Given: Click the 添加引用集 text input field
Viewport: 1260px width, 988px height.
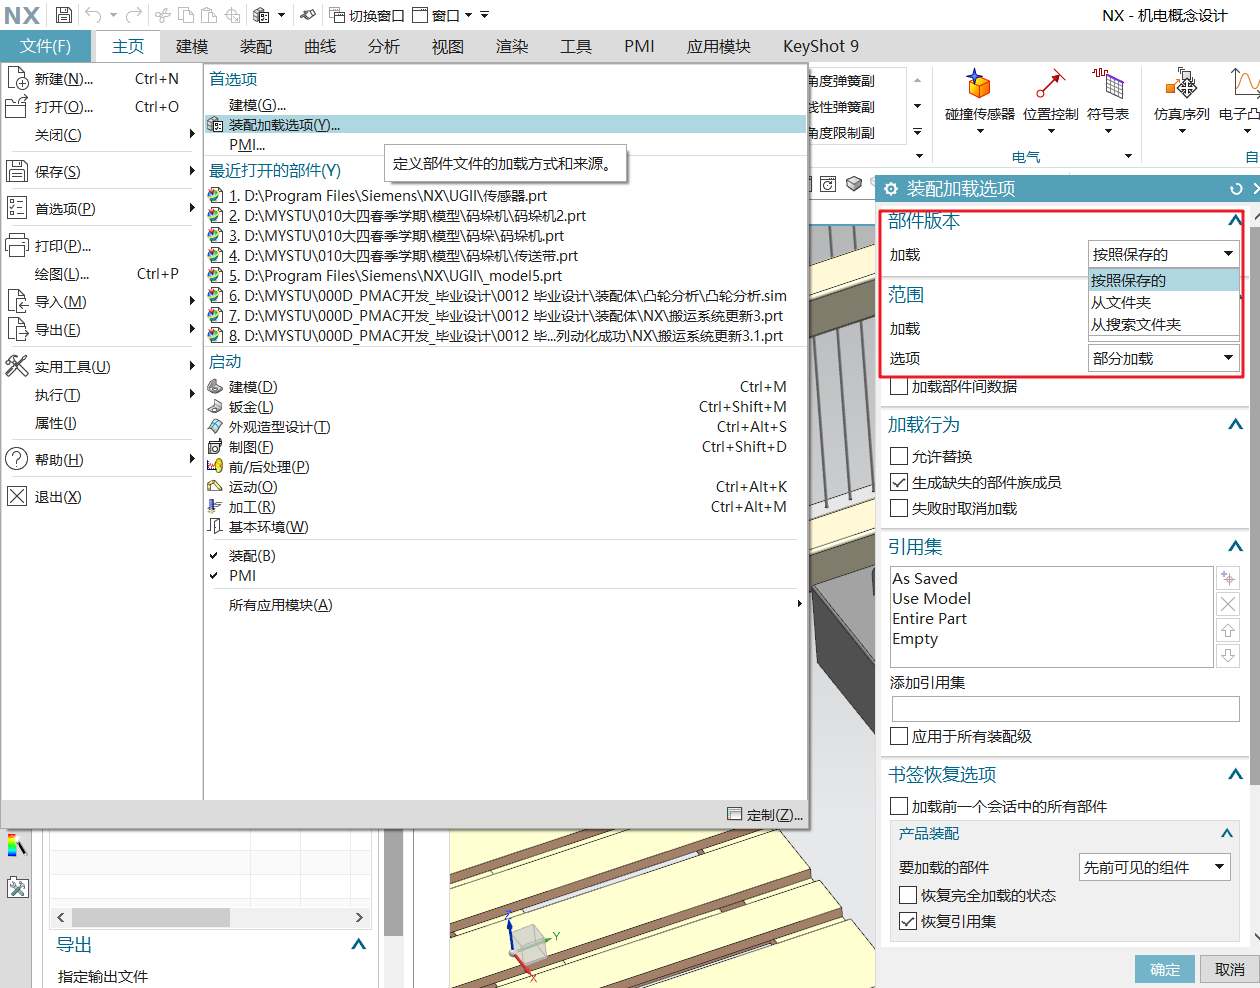Looking at the screenshot, I should tap(1065, 708).
